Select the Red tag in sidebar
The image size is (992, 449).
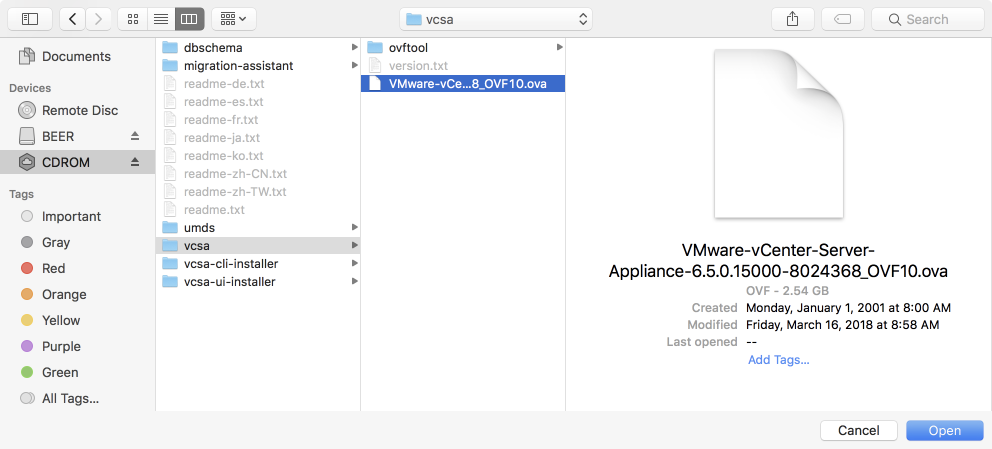[x=53, y=268]
